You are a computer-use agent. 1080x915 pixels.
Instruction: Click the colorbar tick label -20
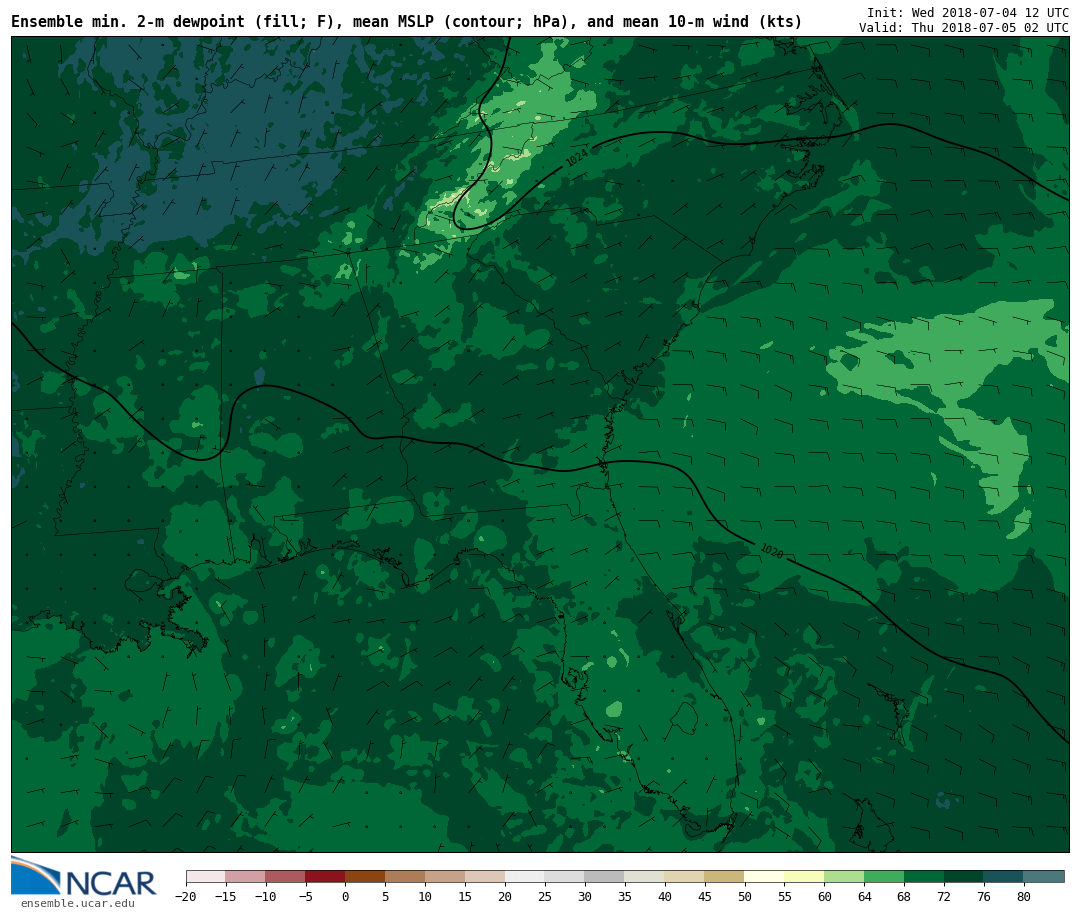[x=184, y=897]
